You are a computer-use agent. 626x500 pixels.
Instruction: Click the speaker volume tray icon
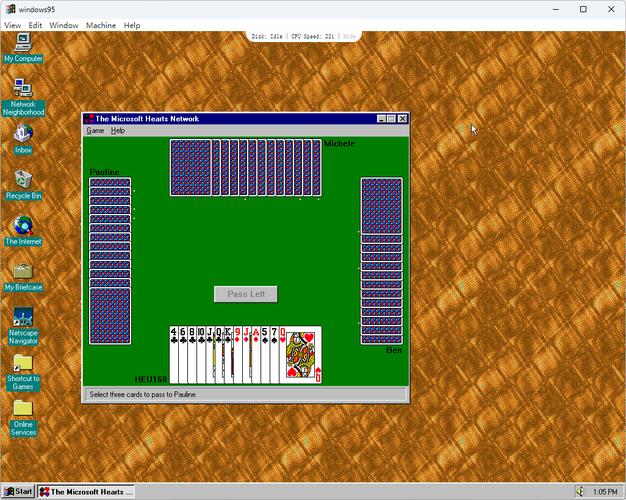(581, 492)
